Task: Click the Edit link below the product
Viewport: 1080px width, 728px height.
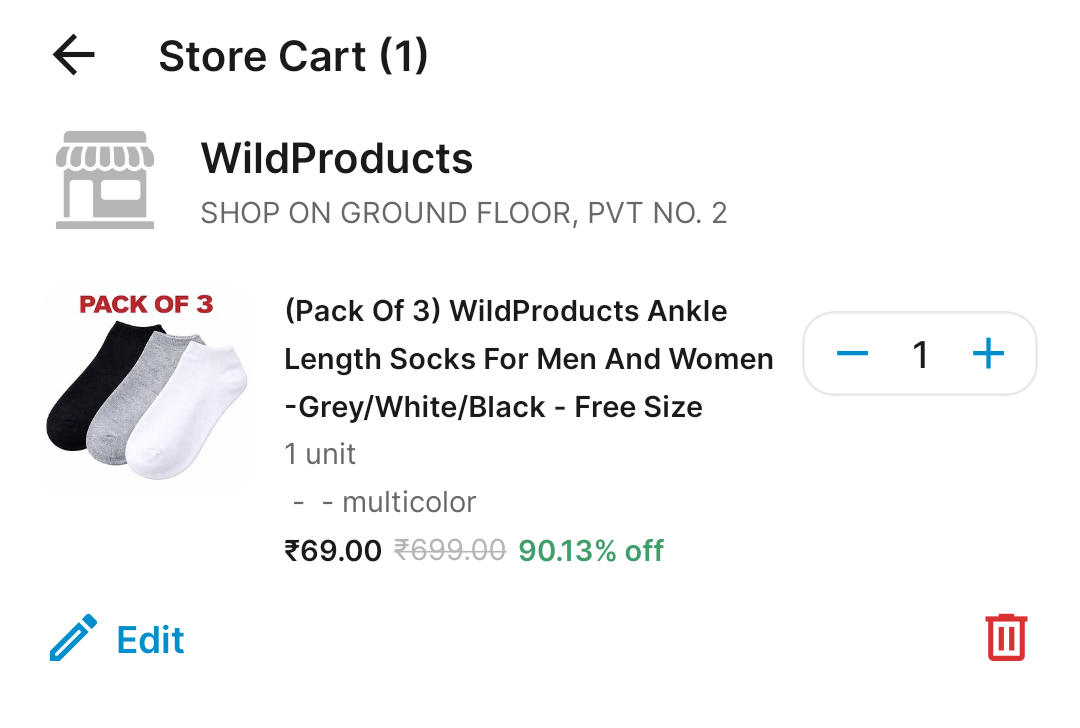Action: pyautogui.click(x=149, y=639)
